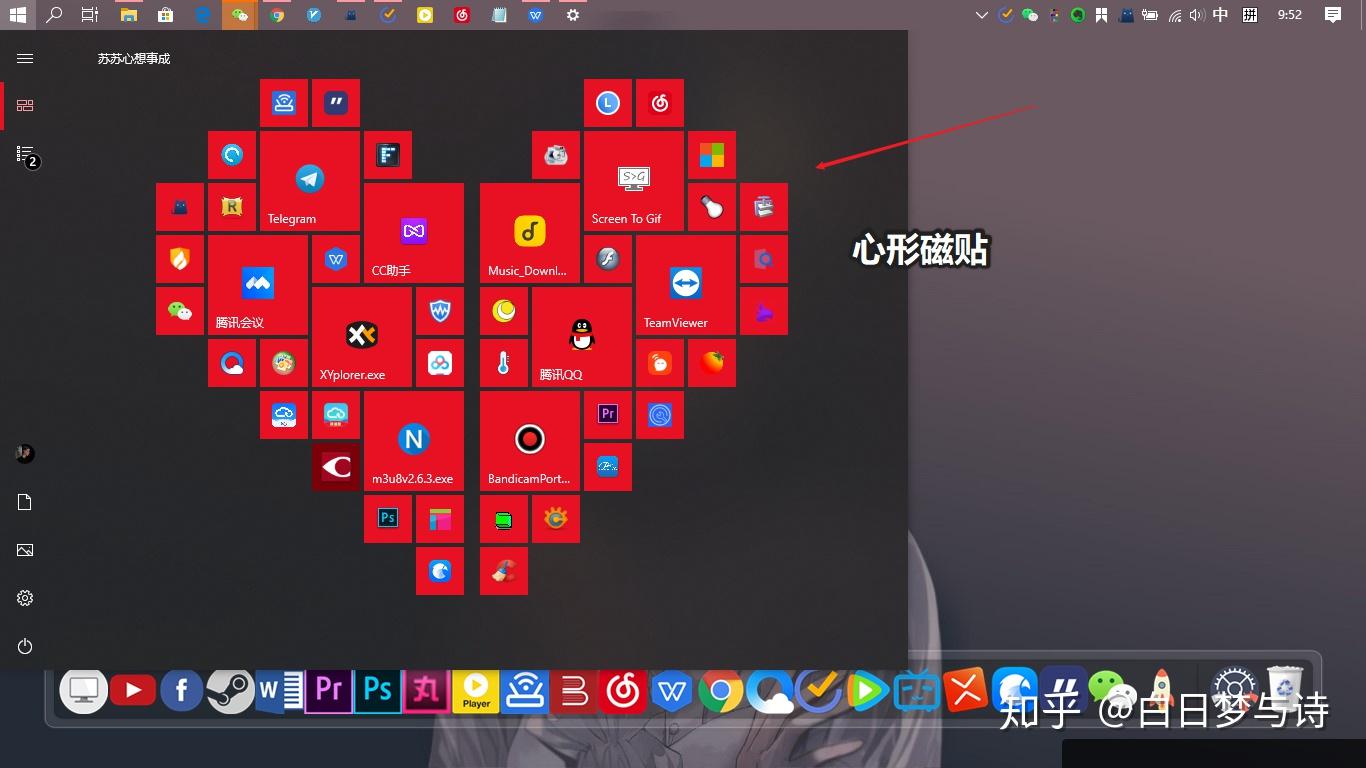The image size is (1366, 768).
Task: Open the Power options menu
Action: point(25,647)
